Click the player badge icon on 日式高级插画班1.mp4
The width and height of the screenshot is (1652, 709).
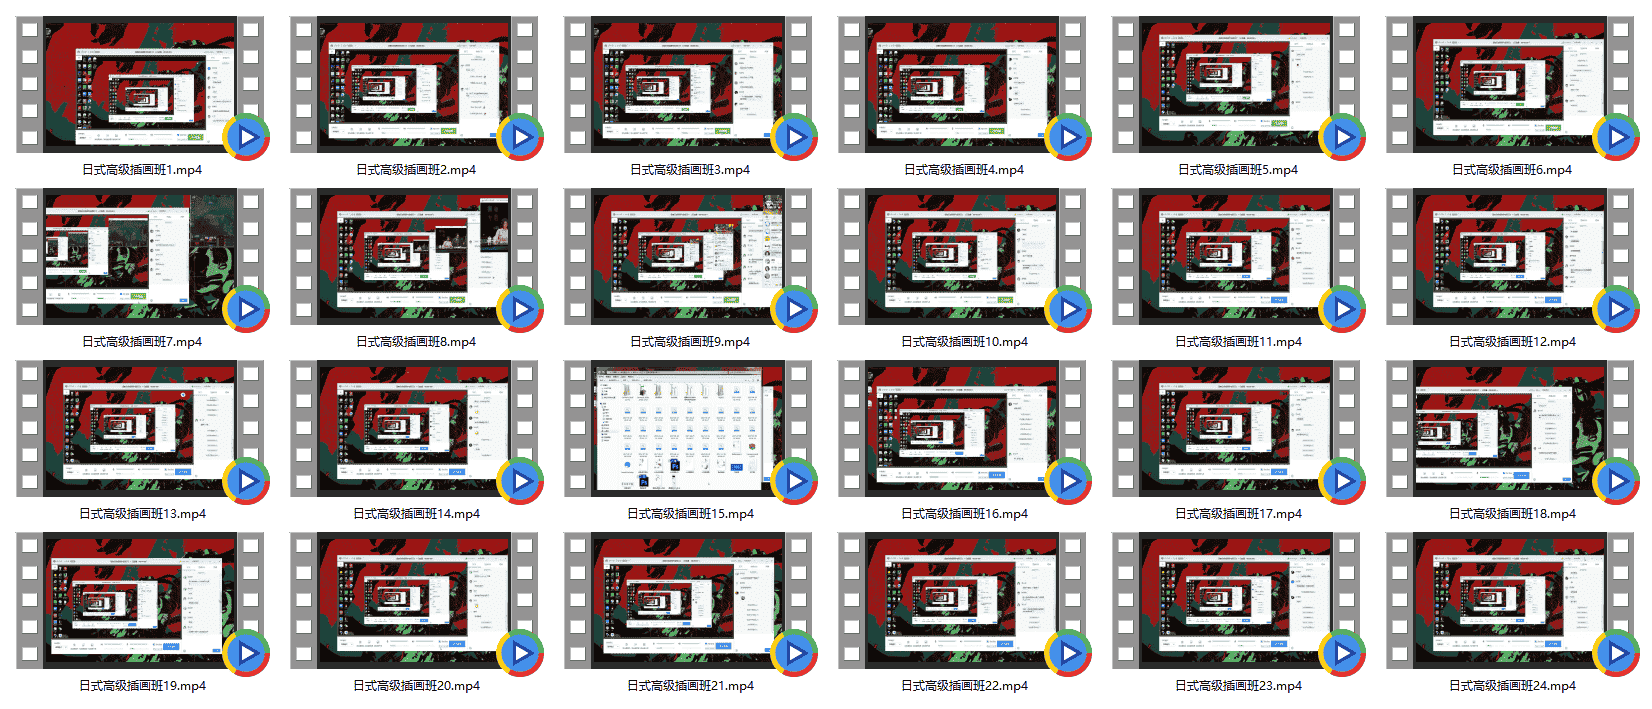(x=246, y=137)
